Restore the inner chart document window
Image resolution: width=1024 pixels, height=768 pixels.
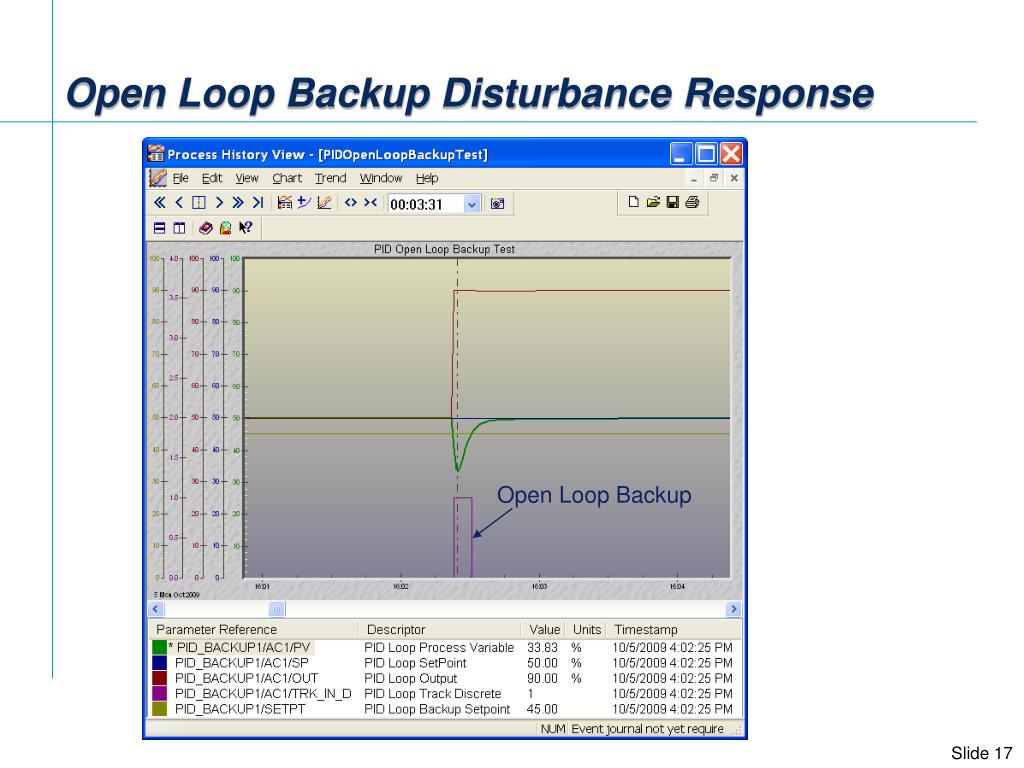714,178
